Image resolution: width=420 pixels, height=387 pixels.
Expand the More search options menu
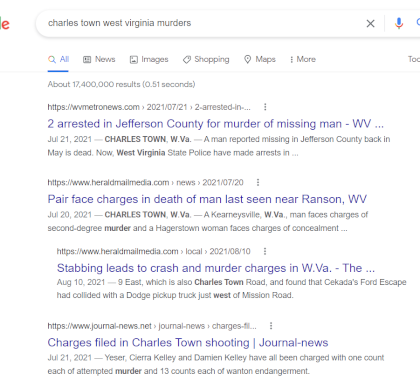[x=303, y=59]
